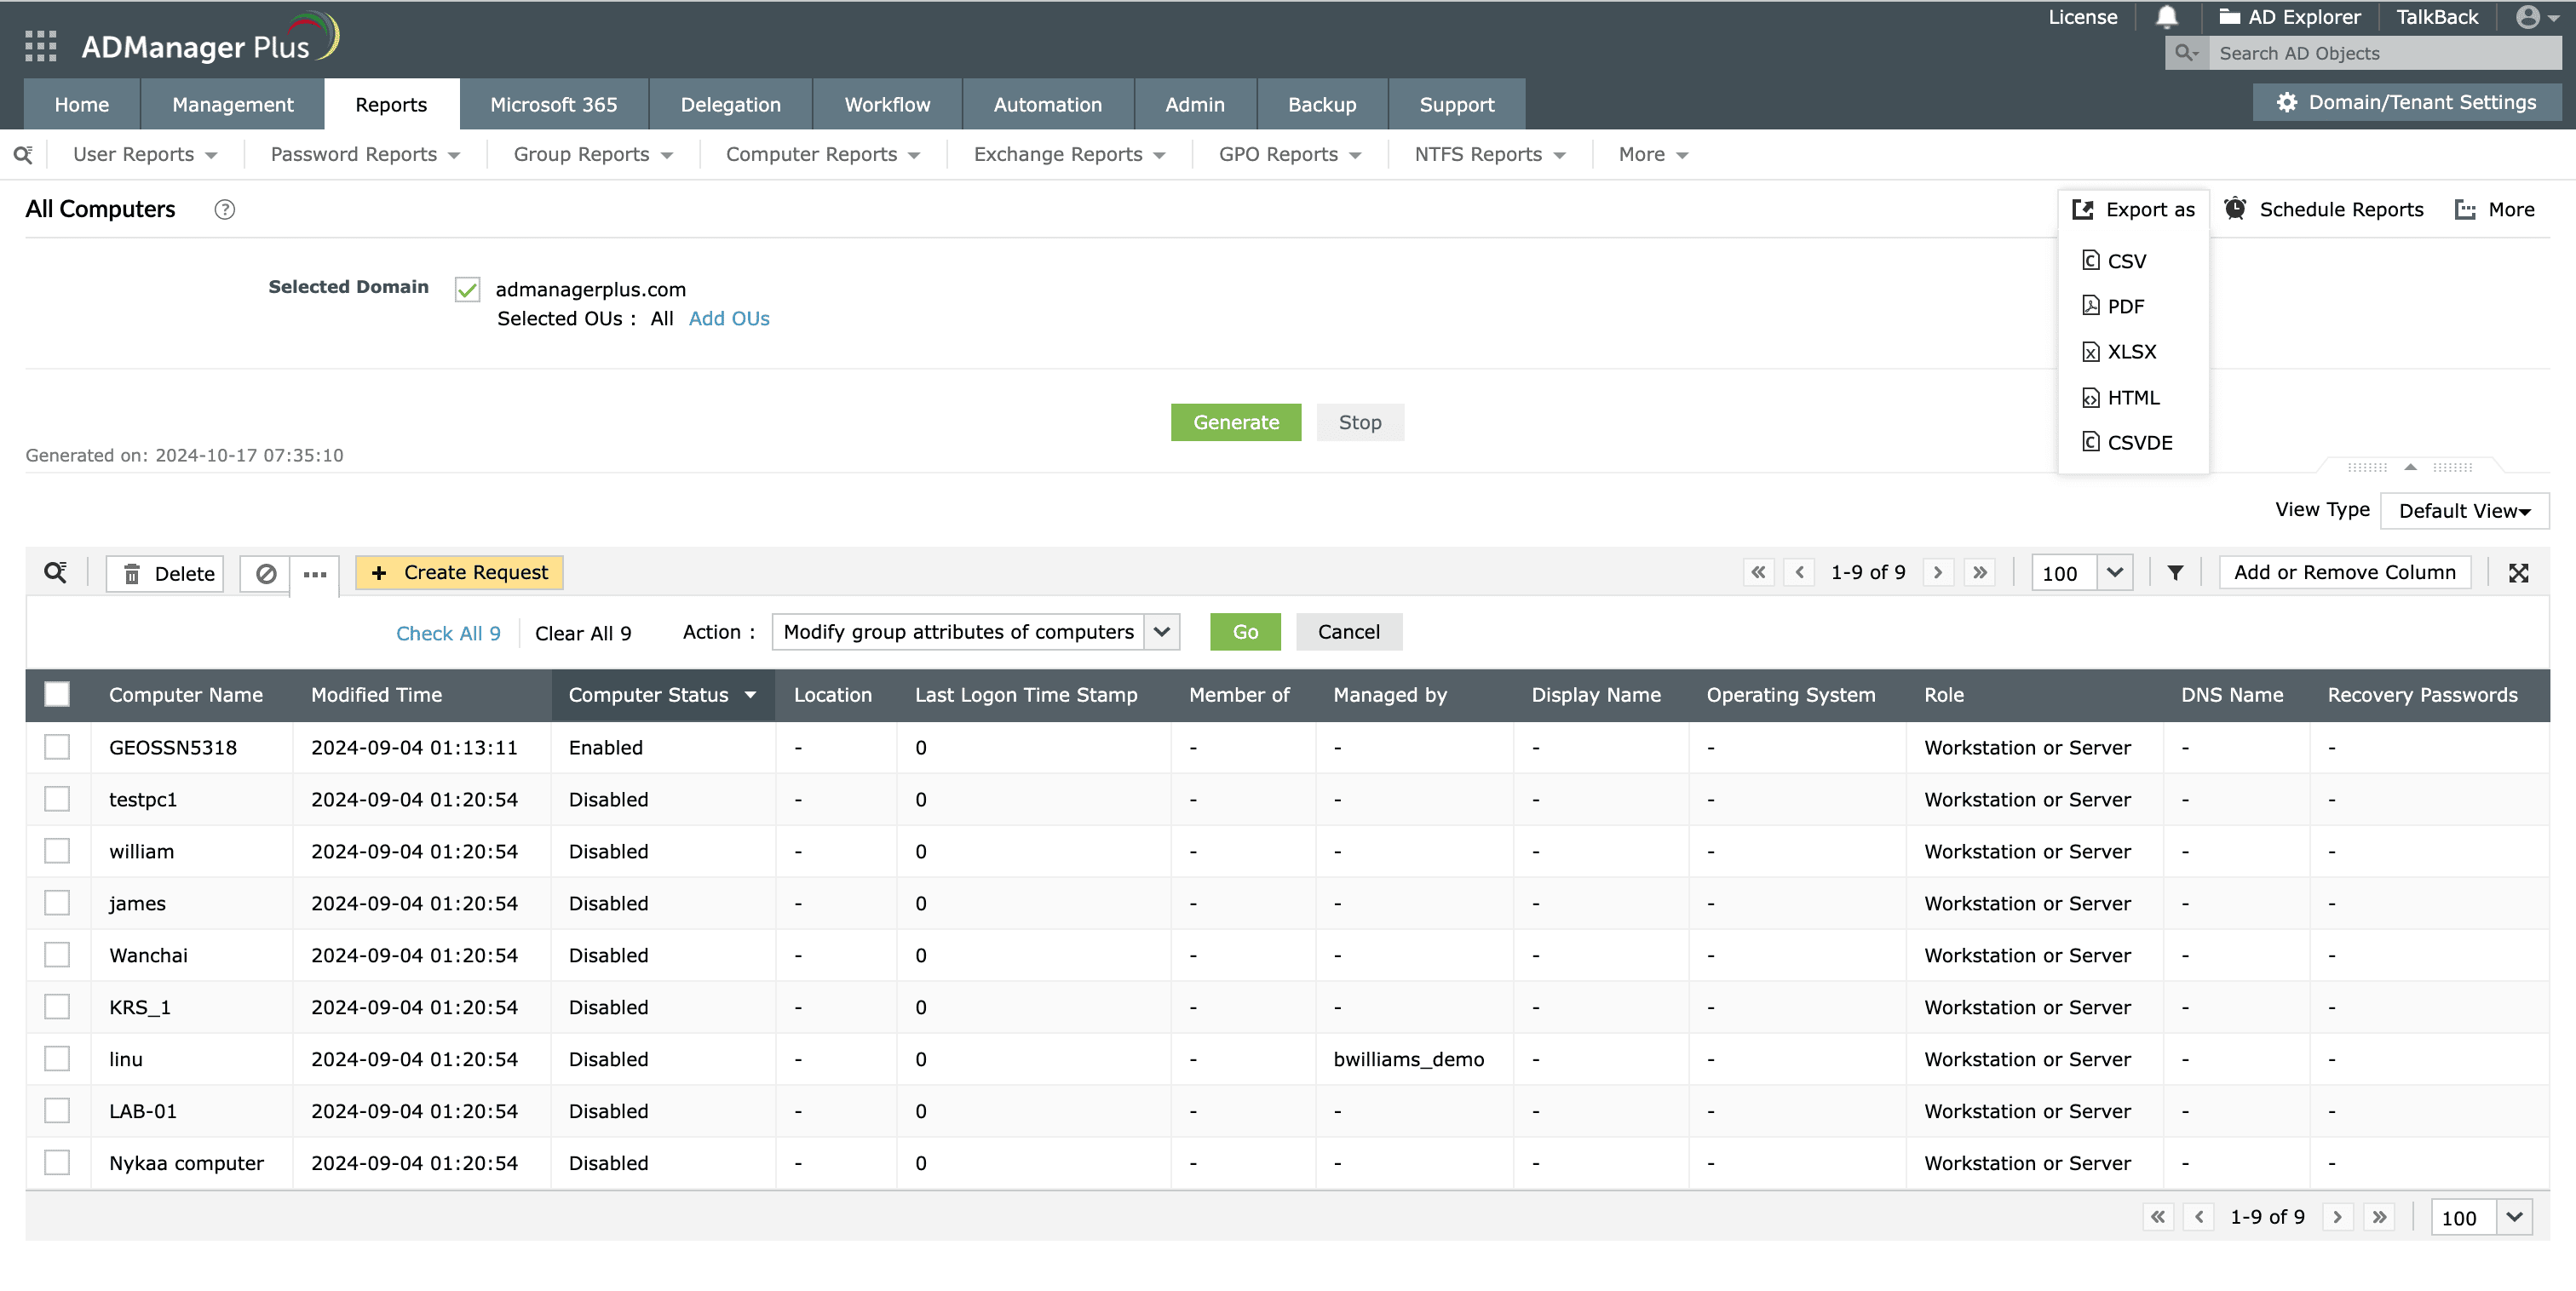Screen dimensions: 2576x1291
Task: Click the Search AD Objects field
Action: click(x=2383, y=54)
